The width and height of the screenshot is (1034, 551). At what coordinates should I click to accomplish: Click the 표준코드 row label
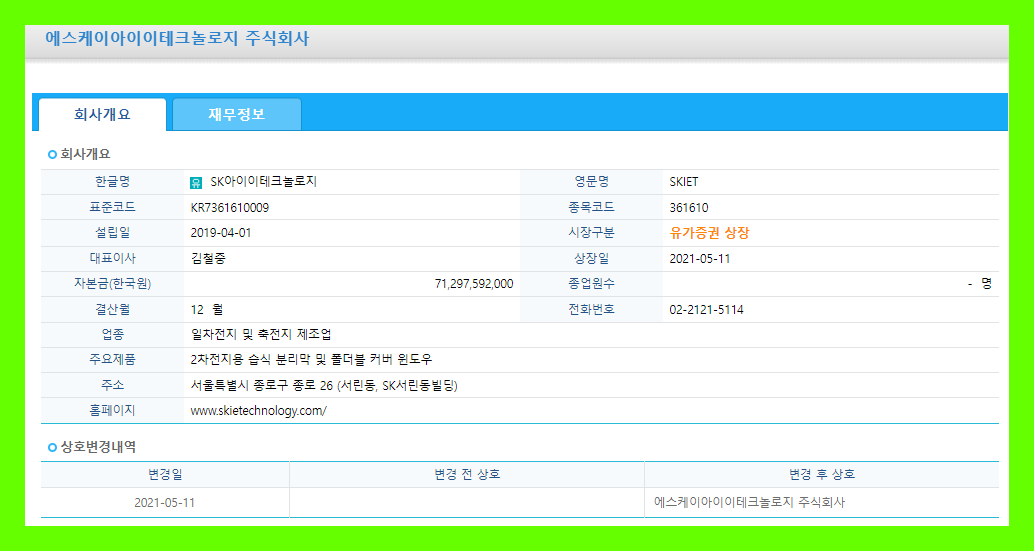point(113,208)
